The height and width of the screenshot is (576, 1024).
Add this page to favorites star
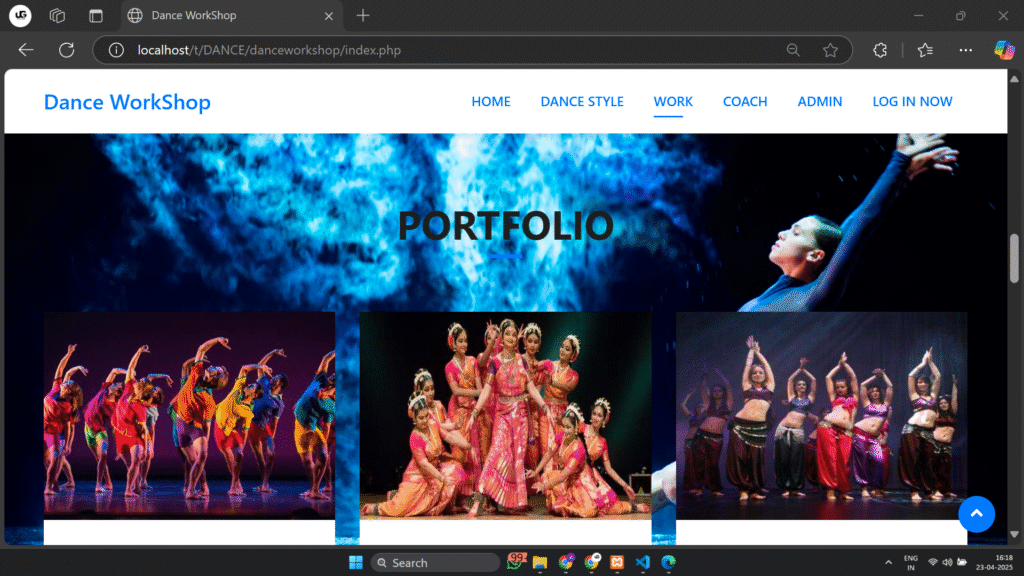[830, 50]
